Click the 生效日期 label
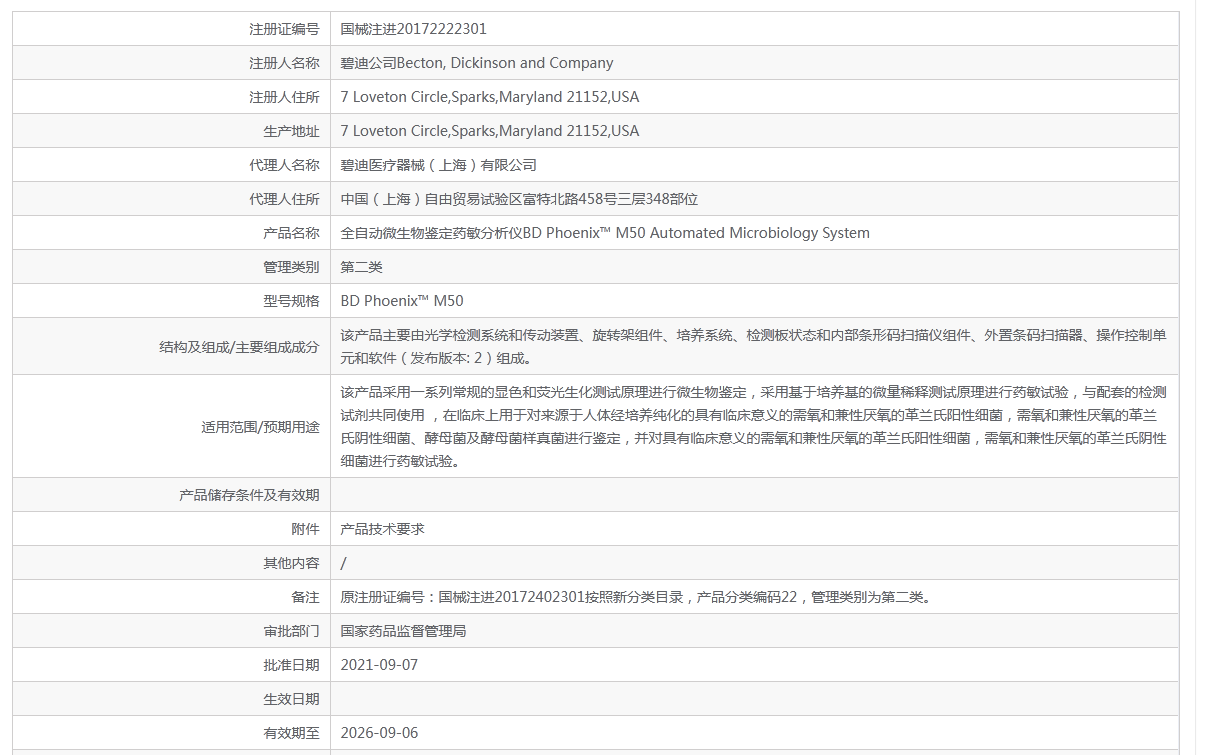Viewport: 1208px width, 755px height. 291,699
